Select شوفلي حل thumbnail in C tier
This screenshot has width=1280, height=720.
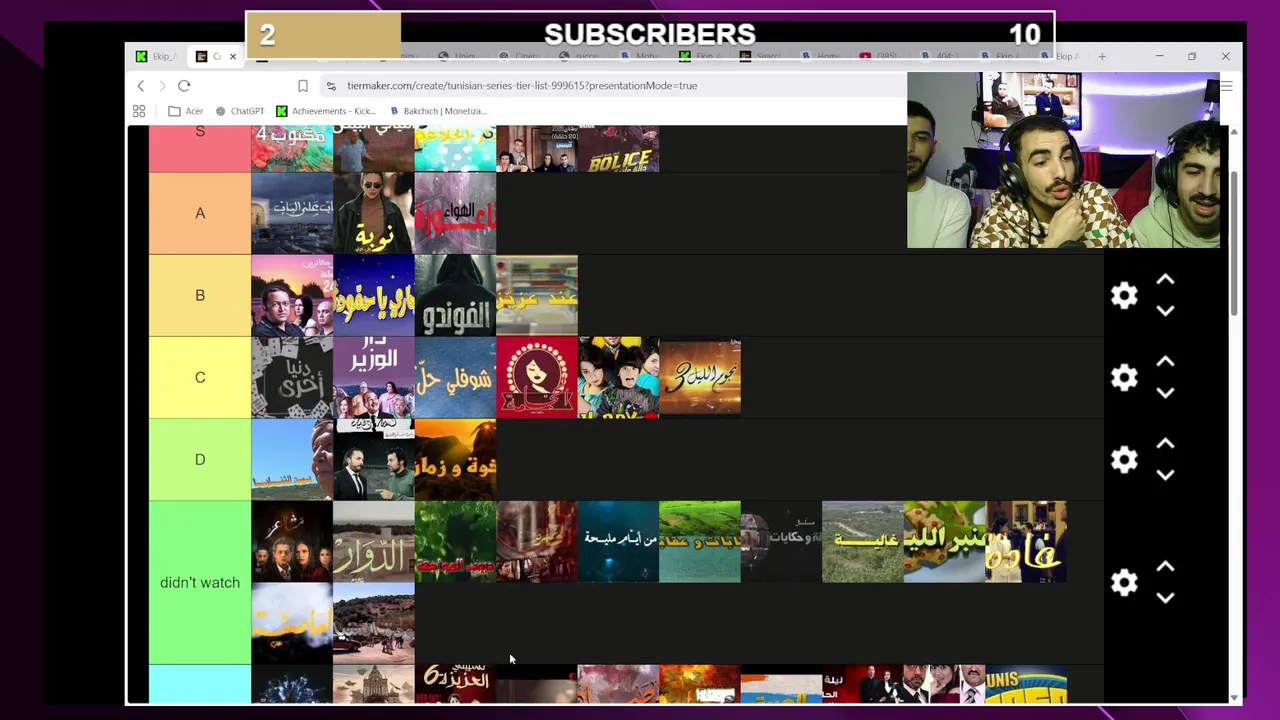tap(455, 377)
